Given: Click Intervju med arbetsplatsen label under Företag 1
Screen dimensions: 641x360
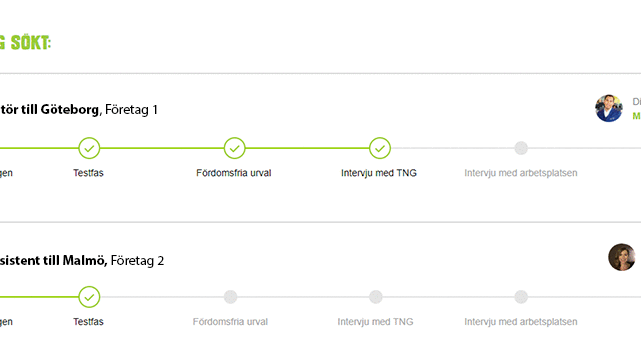Looking at the screenshot, I should pos(521,173).
